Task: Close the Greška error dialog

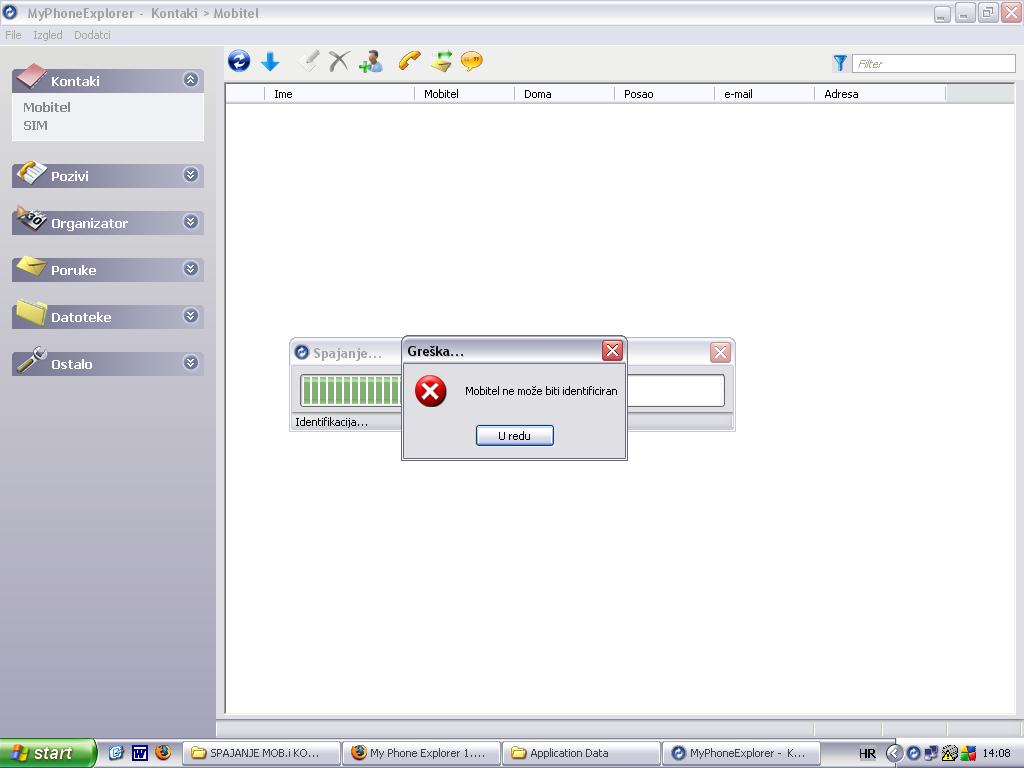Action: point(612,351)
